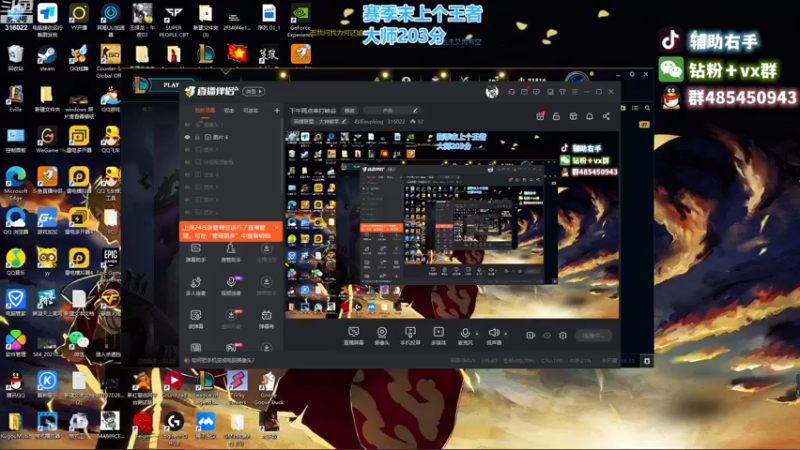Image resolution: width=800 pixels, height=450 pixels.
Task: Dismiss the orange notification banner
Action: click(276, 228)
